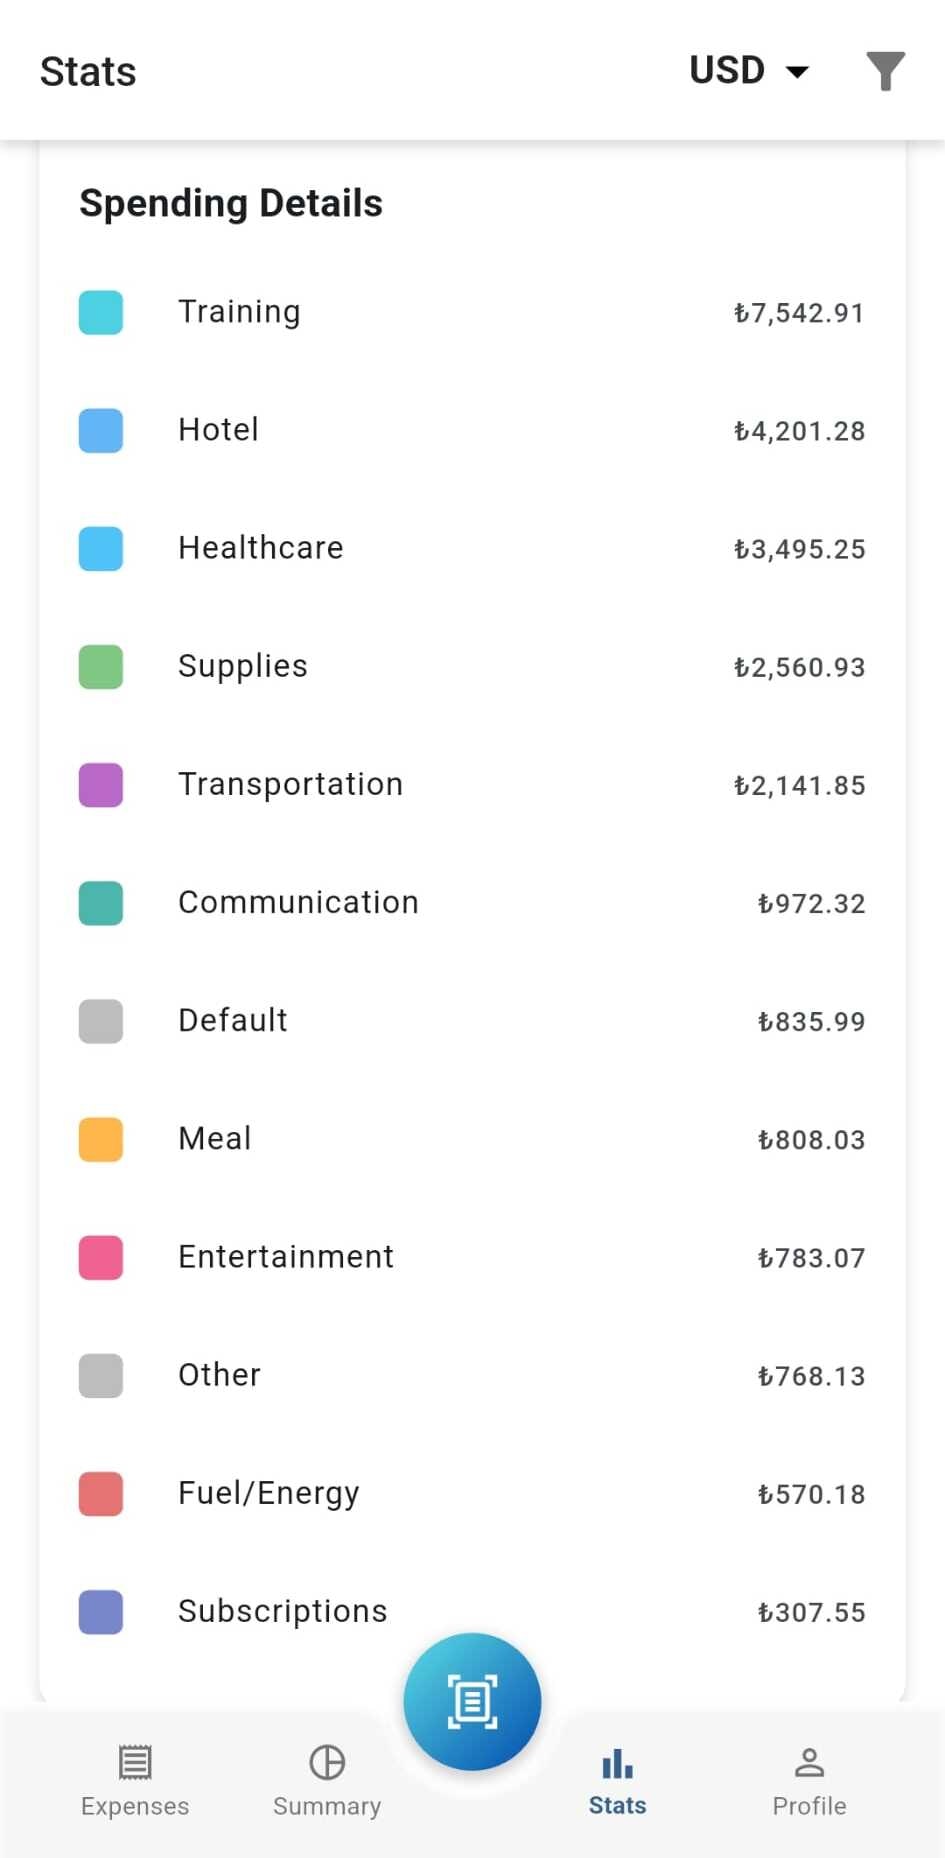Tap the green Supplies color swatch
This screenshot has width=945, height=1858.
tap(101, 666)
